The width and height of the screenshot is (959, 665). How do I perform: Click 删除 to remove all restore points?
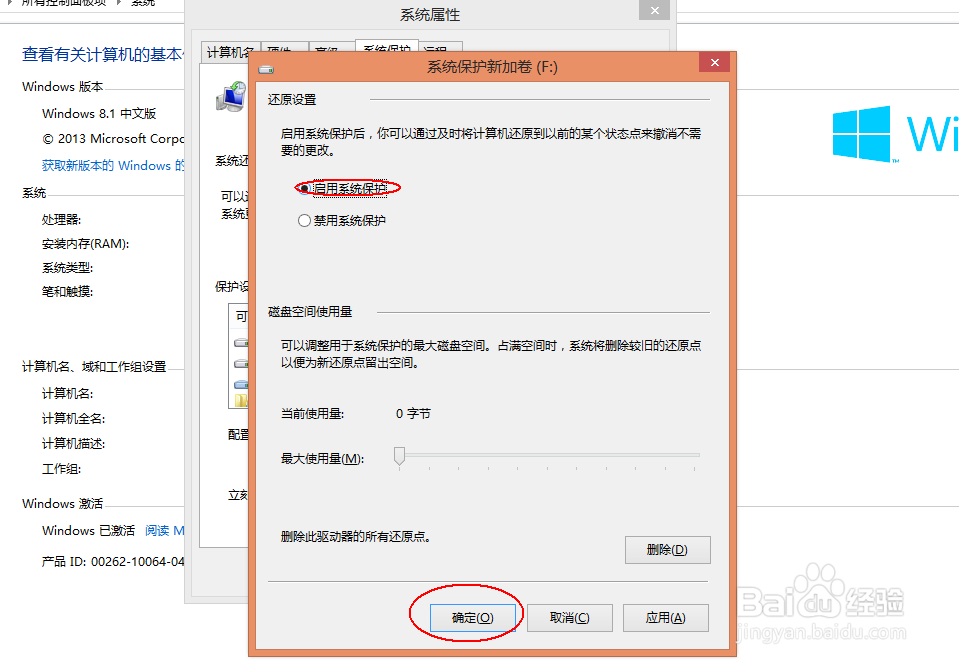point(667,549)
